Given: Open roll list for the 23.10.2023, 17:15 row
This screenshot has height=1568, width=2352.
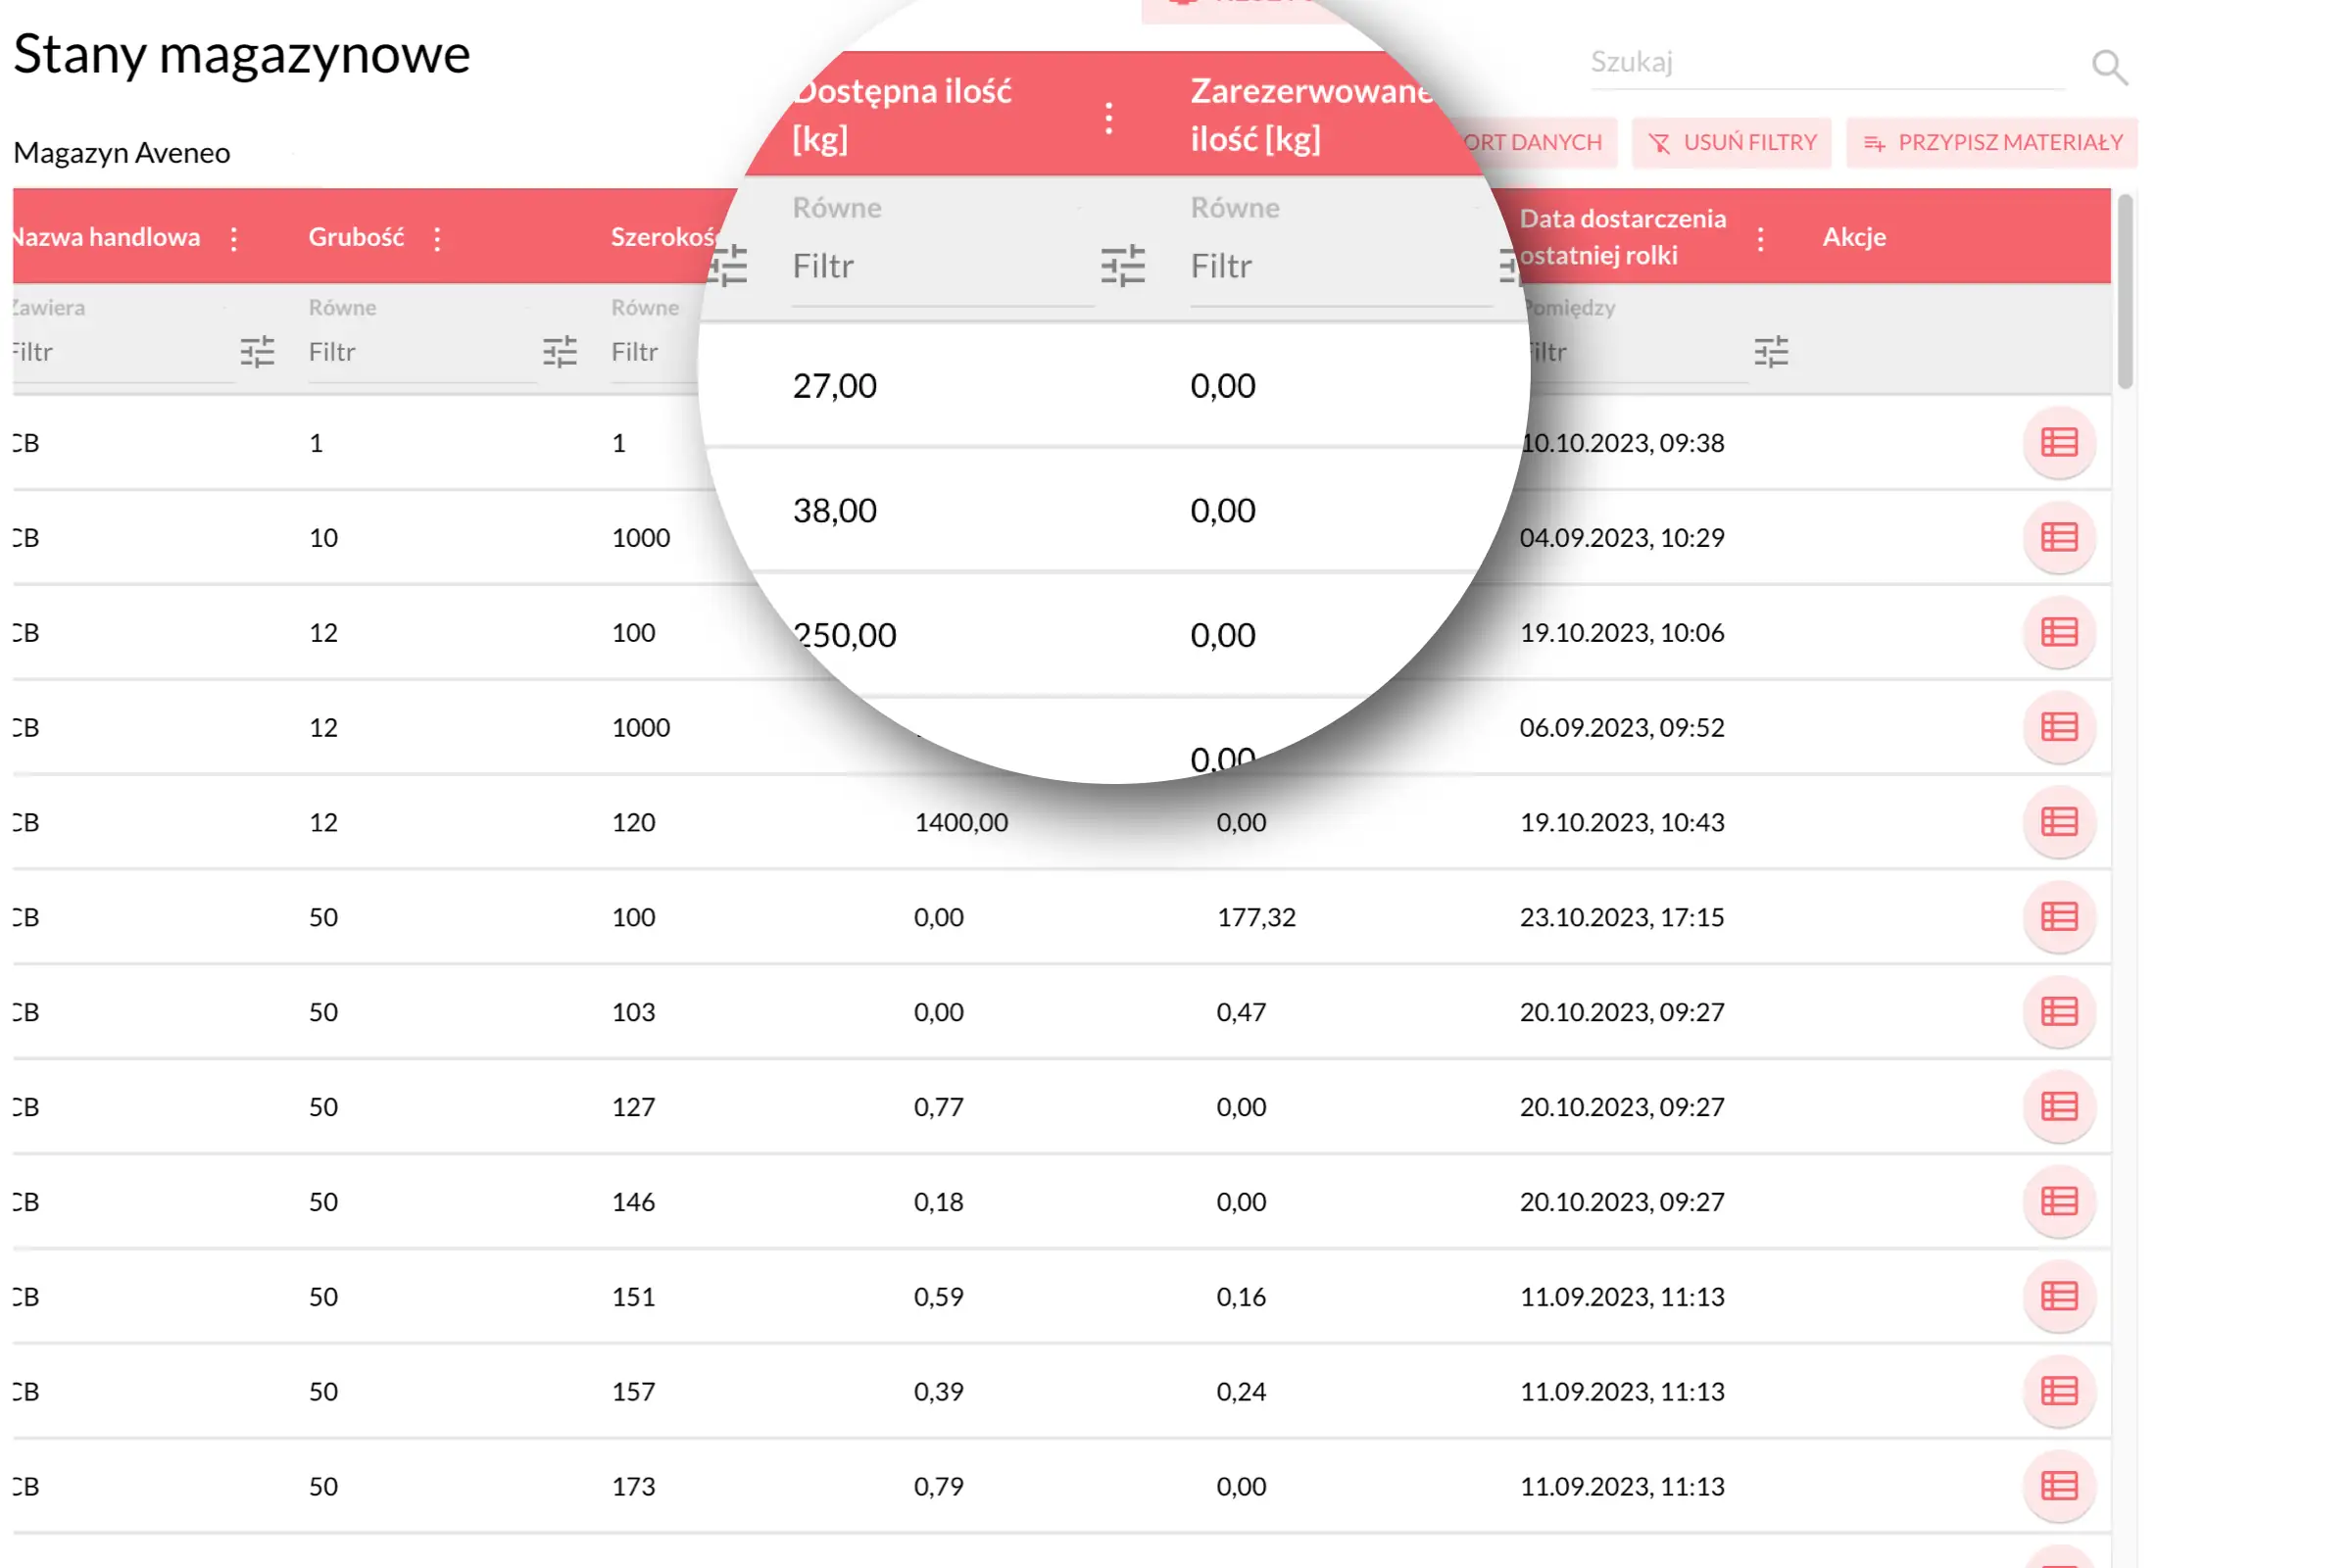Looking at the screenshot, I should click(2058, 917).
